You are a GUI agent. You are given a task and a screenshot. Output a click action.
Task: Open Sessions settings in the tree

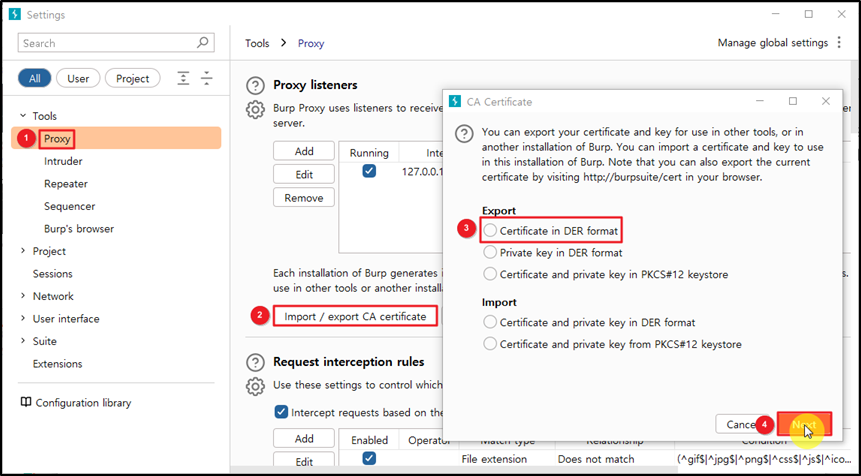pos(53,273)
